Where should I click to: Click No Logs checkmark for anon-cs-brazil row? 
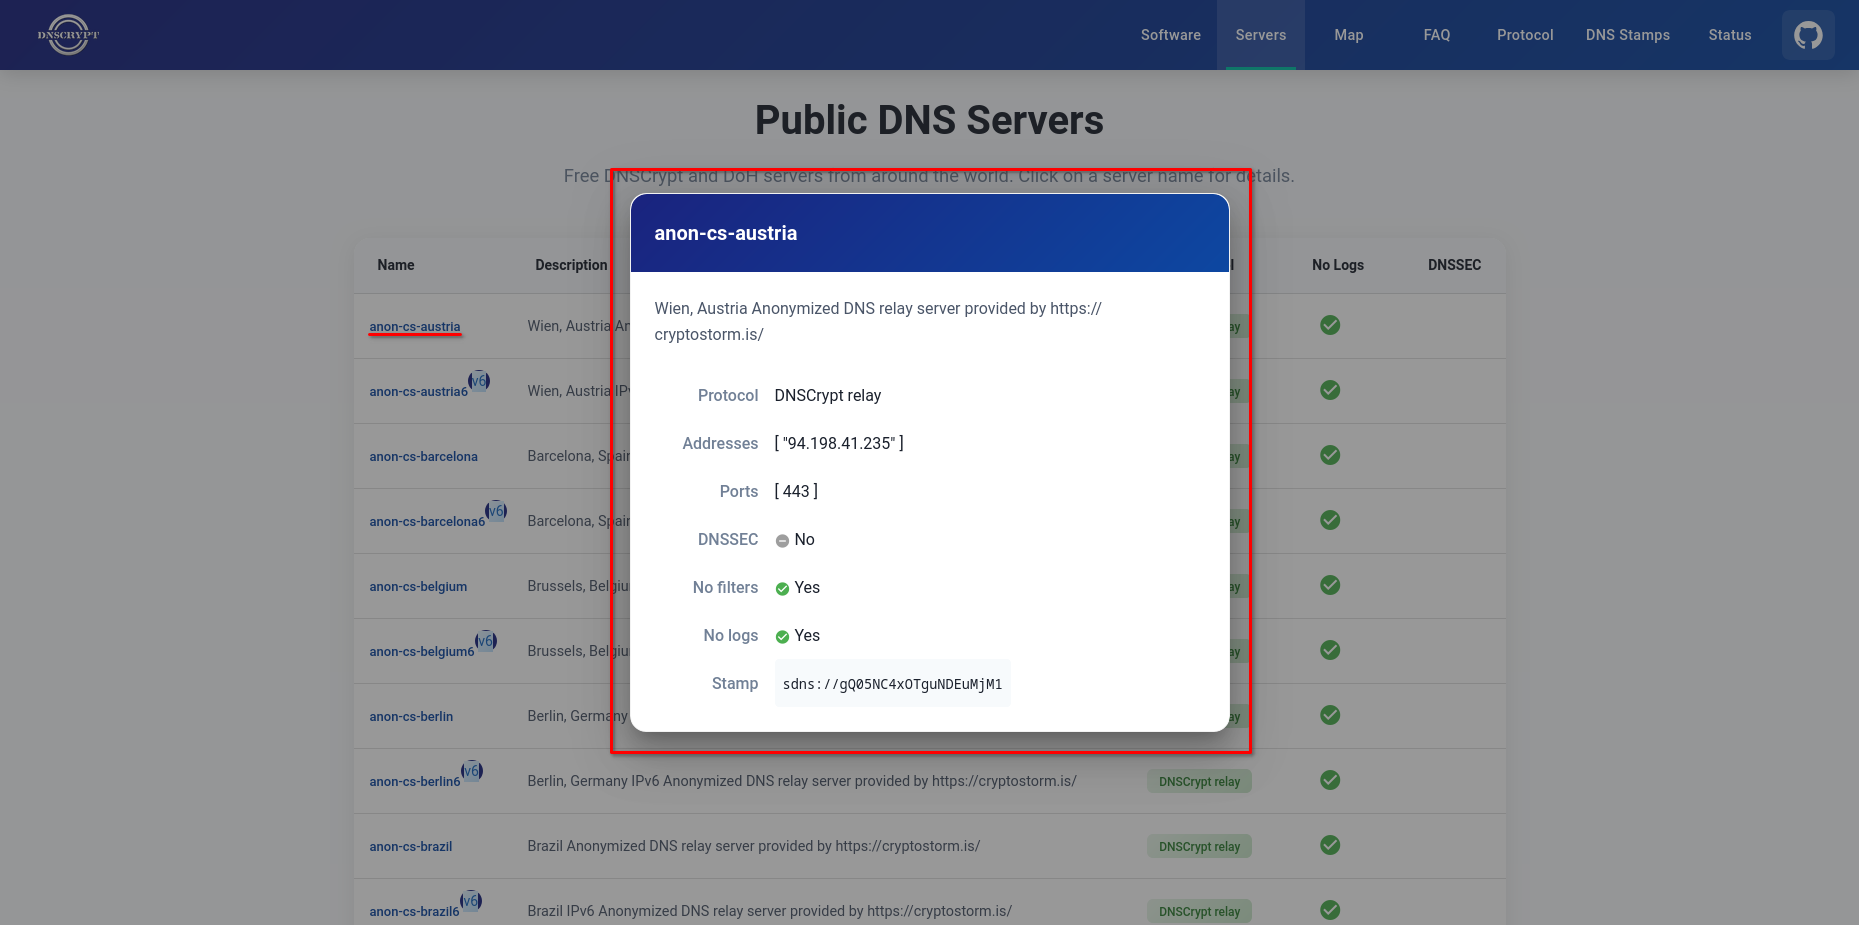pos(1330,845)
